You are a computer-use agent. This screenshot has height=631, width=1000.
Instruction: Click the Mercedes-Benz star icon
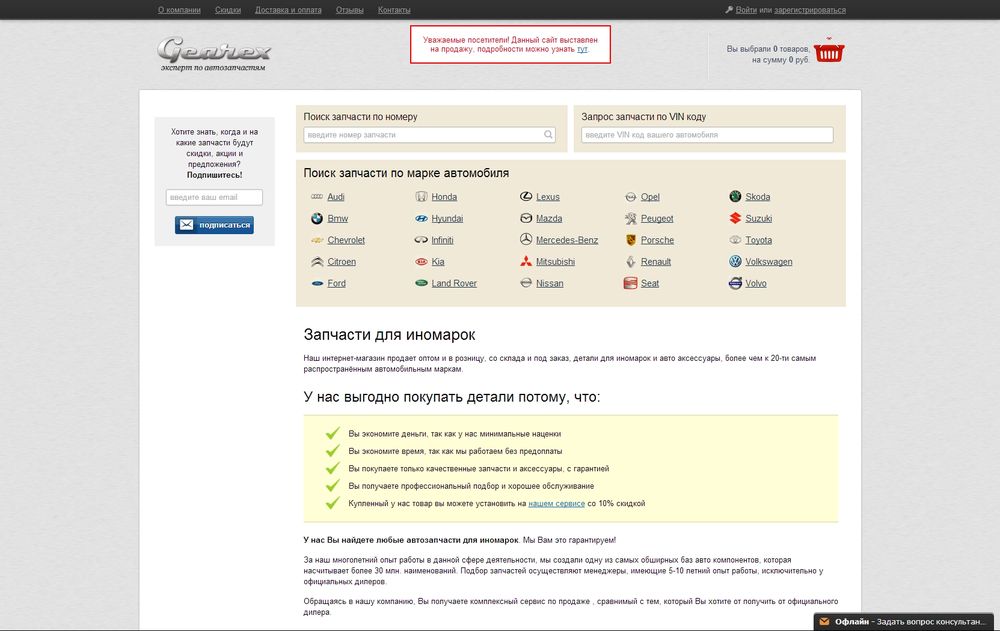[526, 239]
